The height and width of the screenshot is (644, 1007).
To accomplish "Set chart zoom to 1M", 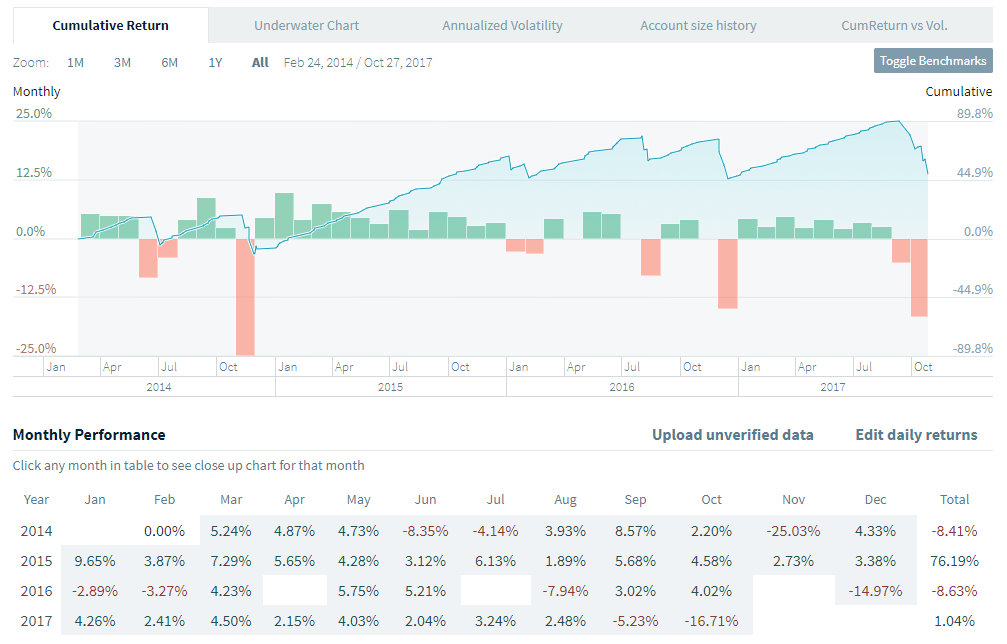I will tap(76, 62).
